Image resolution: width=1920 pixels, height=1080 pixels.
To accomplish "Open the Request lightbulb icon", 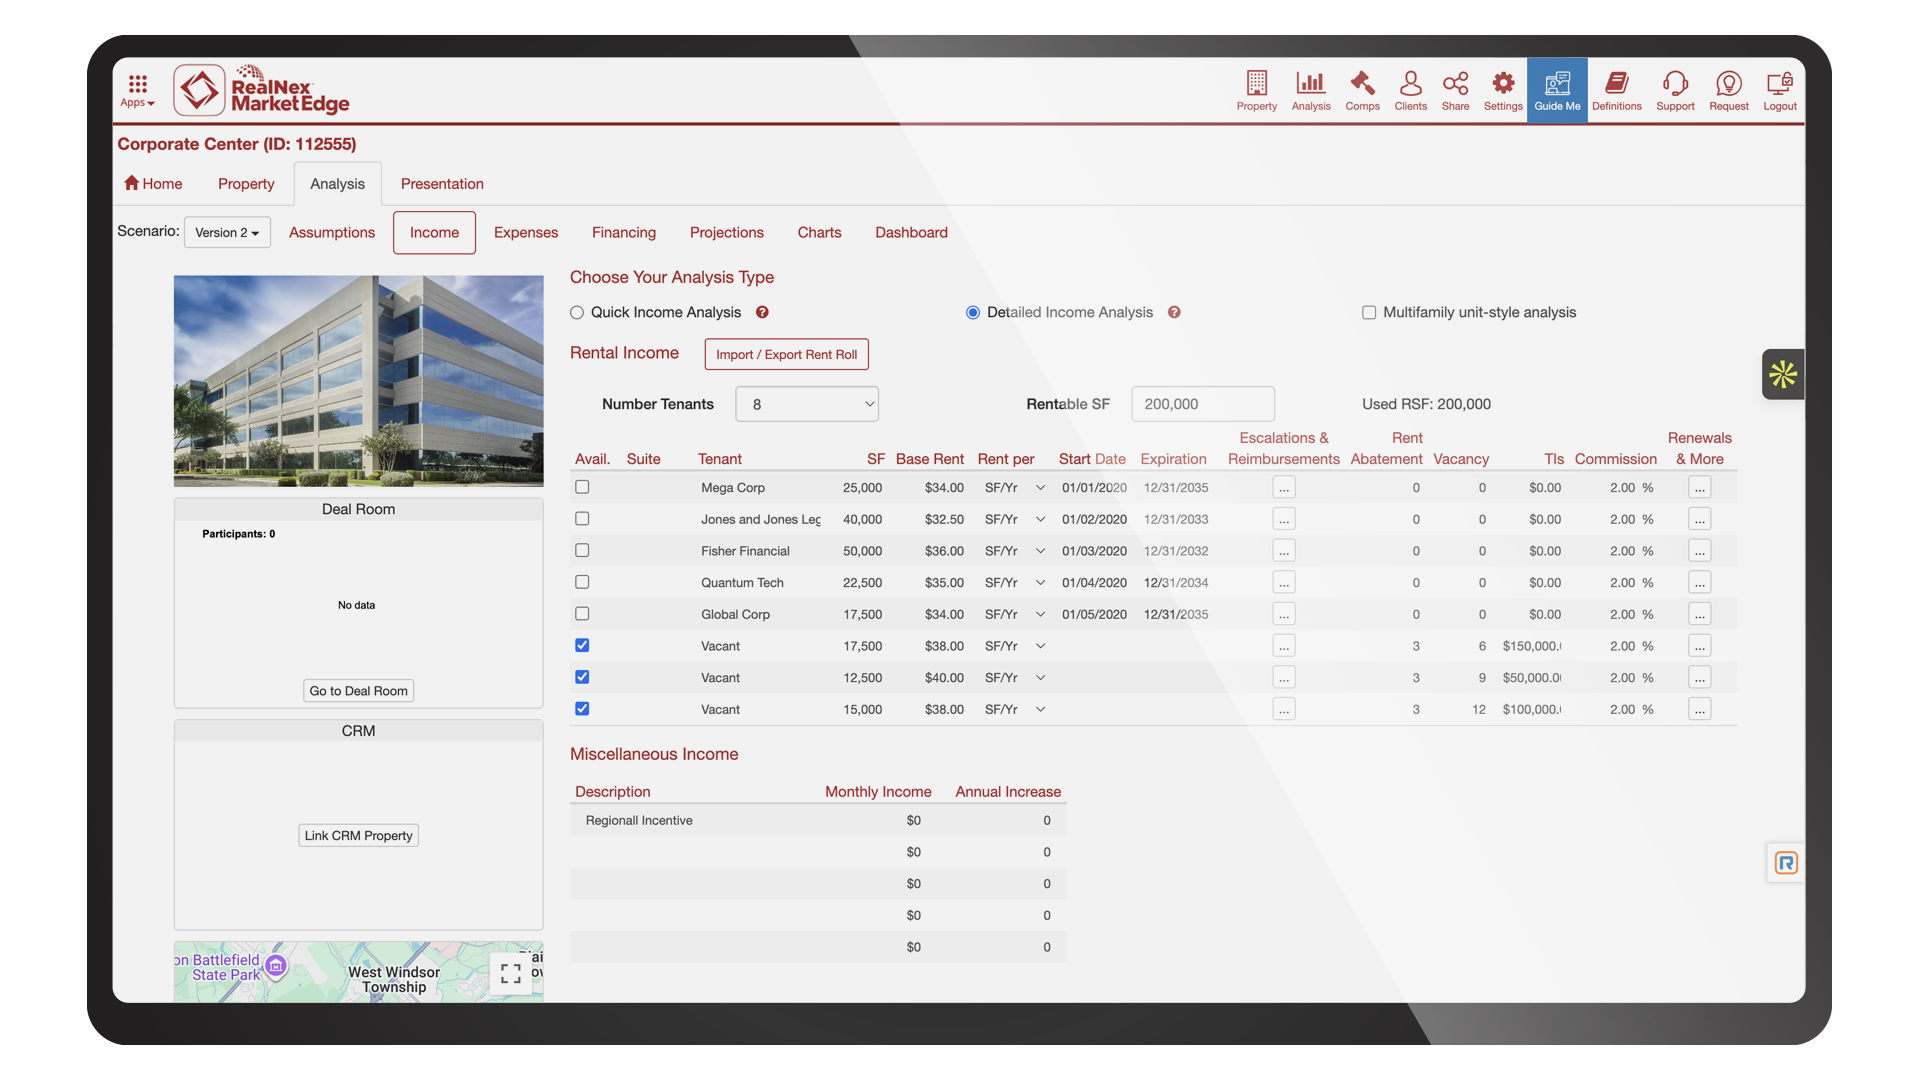I will pos(1728,90).
